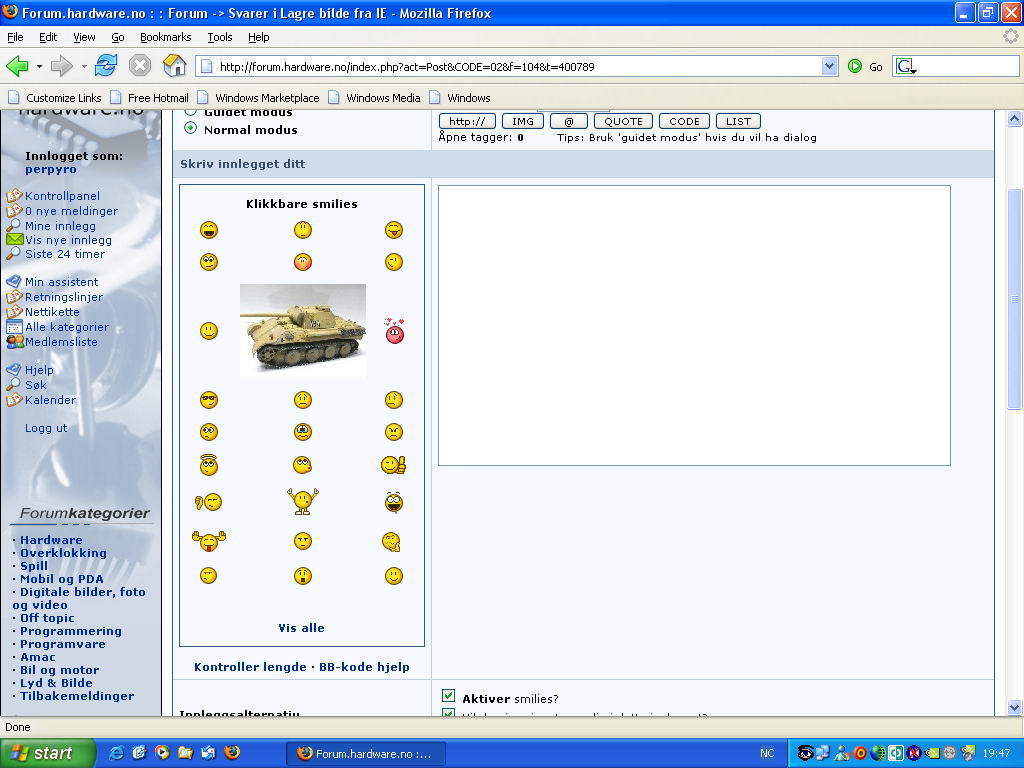Insert the thumbs-down smiley
The width and height of the screenshot is (1024, 768).
[x=209, y=502]
